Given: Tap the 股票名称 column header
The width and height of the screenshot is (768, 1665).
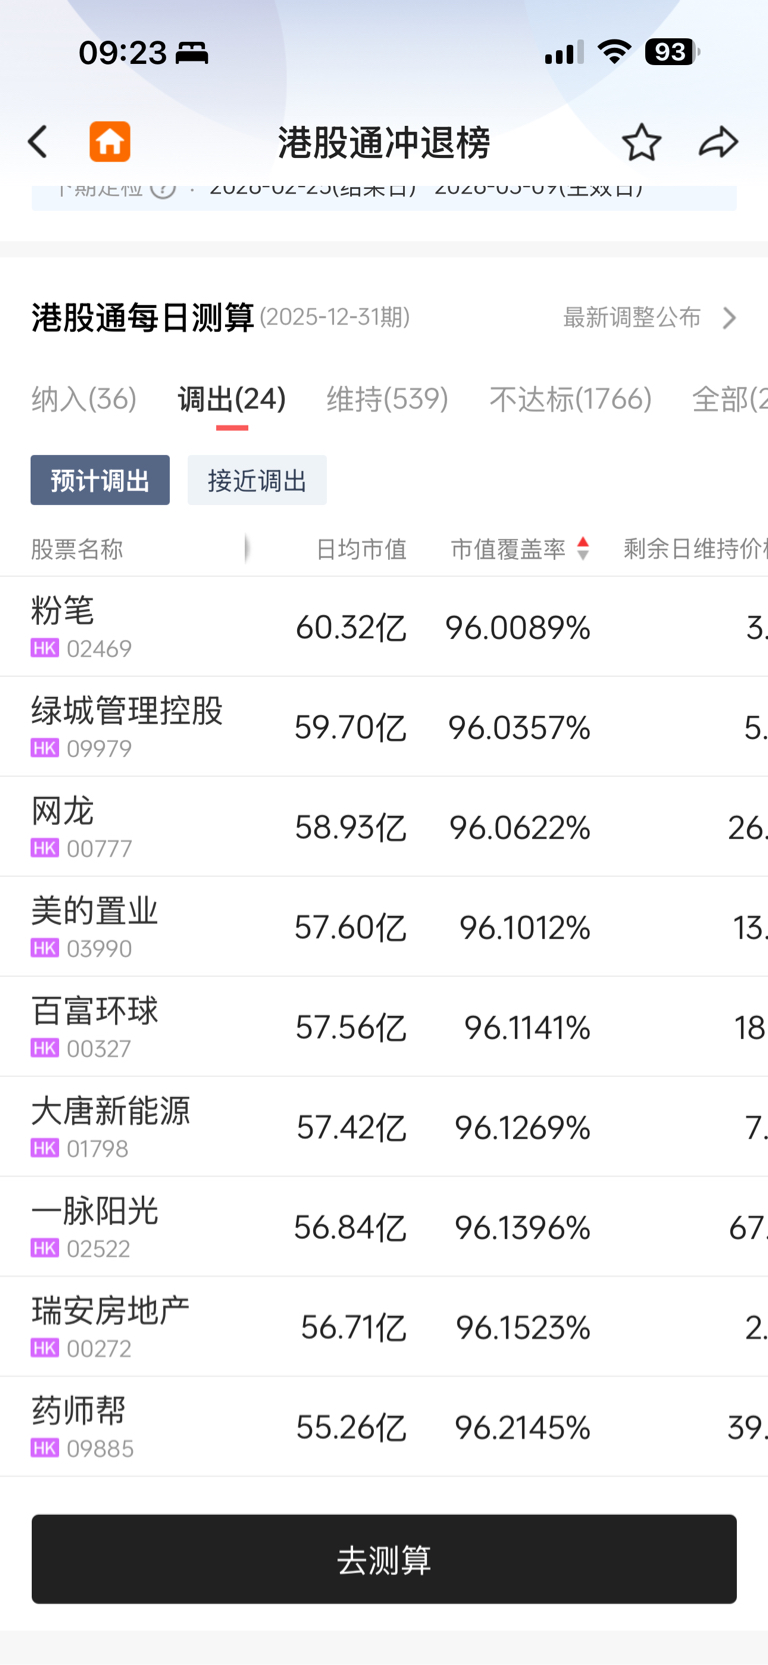Looking at the screenshot, I should click(77, 549).
